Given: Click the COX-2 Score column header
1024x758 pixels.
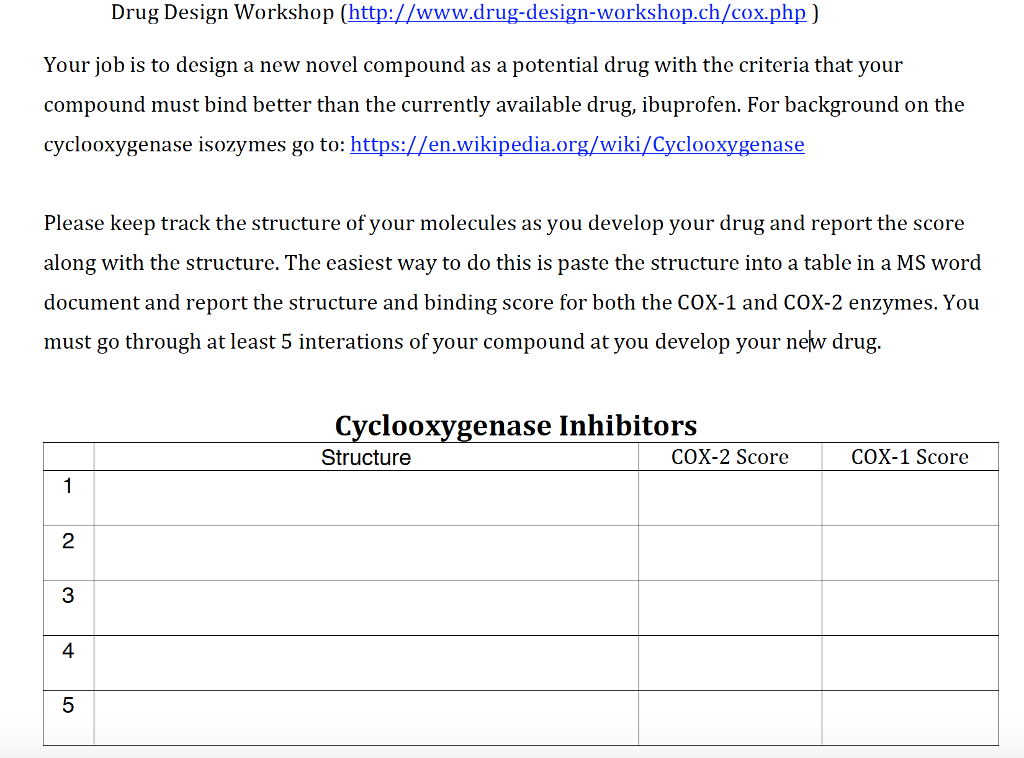Looking at the screenshot, I should point(730,457).
